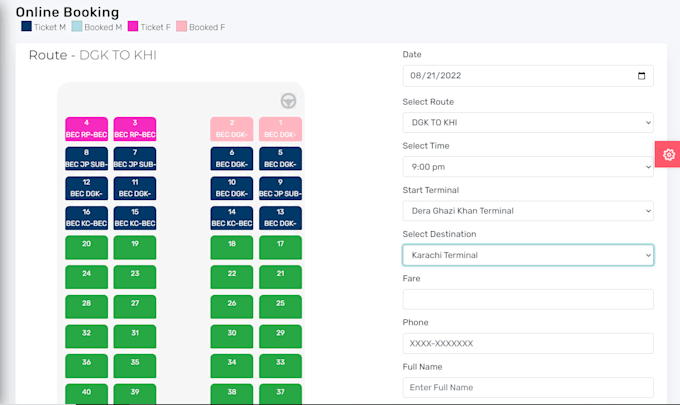Viewport: 680px width, 405px height.
Task: Click the Booked F pink legend swatch
Action: 181,27
